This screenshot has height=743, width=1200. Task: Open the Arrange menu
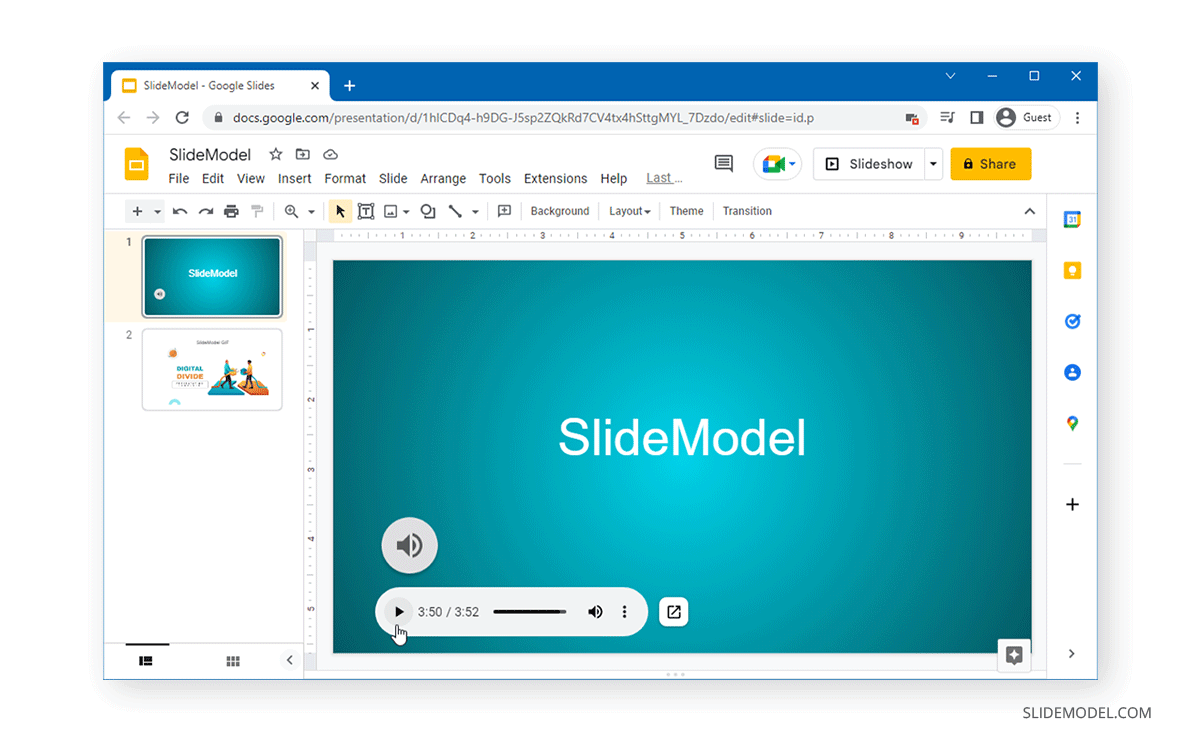pyautogui.click(x=443, y=179)
